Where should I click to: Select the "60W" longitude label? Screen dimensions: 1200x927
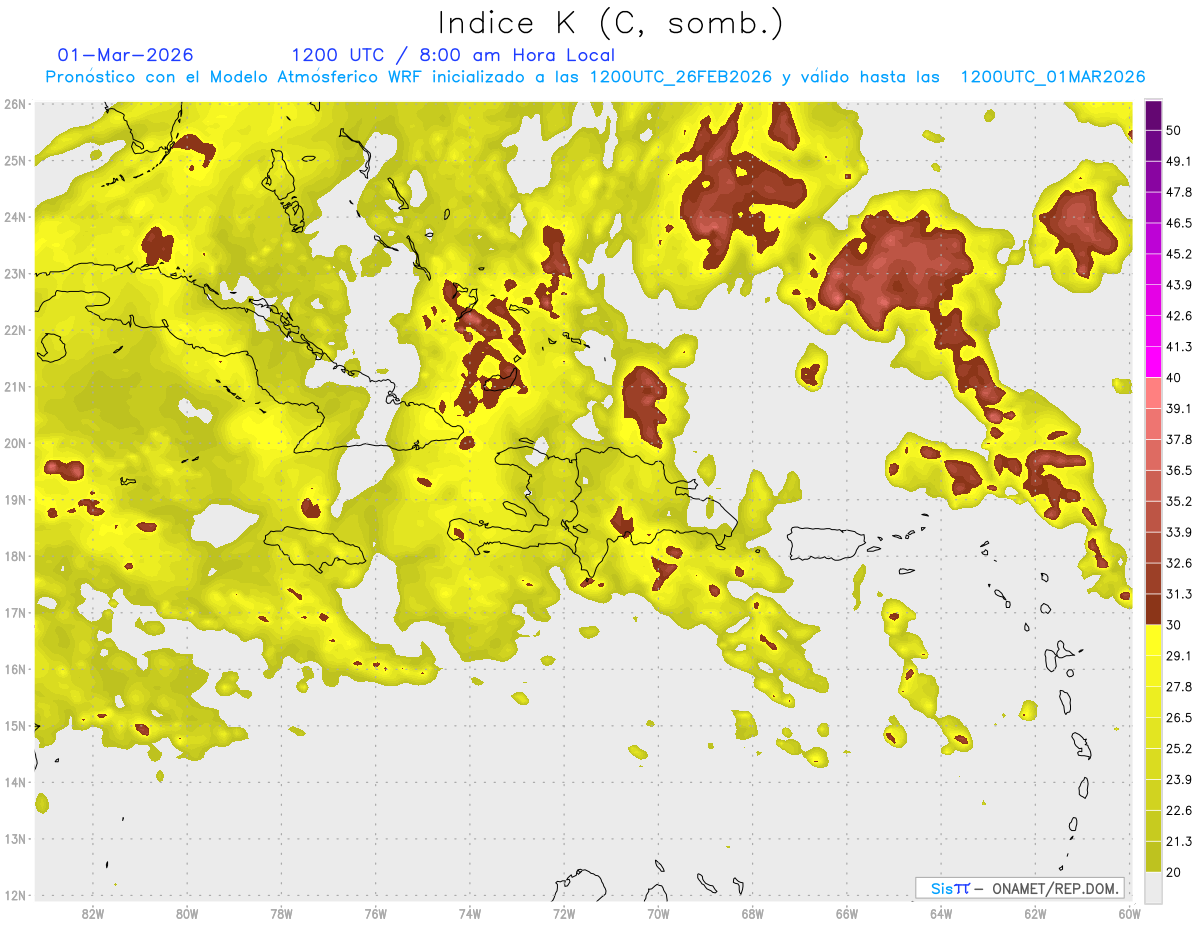[x=1130, y=914]
